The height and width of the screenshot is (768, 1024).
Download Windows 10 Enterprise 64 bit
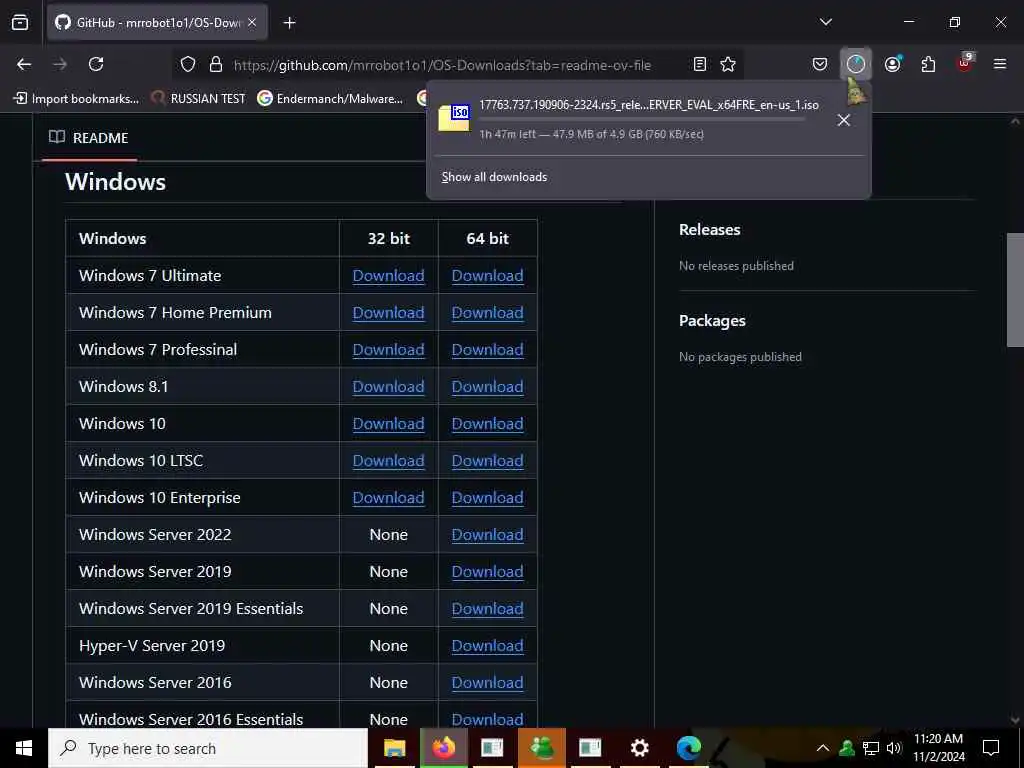click(x=487, y=498)
